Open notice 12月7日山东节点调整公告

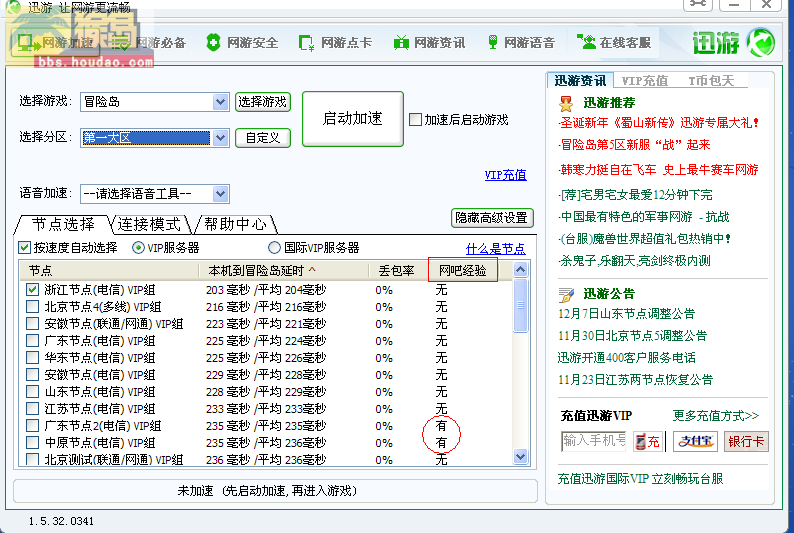pos(626,313)
